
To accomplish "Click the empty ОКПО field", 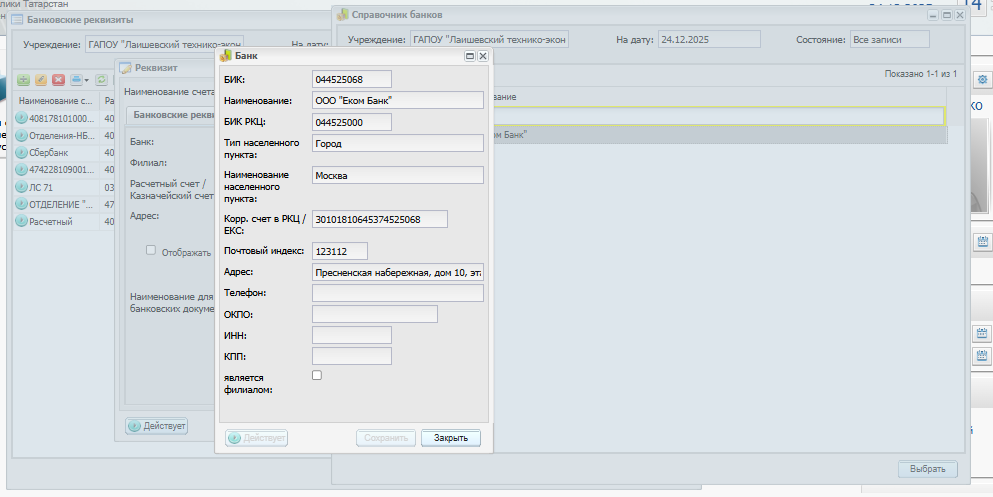I will point(375,314).
